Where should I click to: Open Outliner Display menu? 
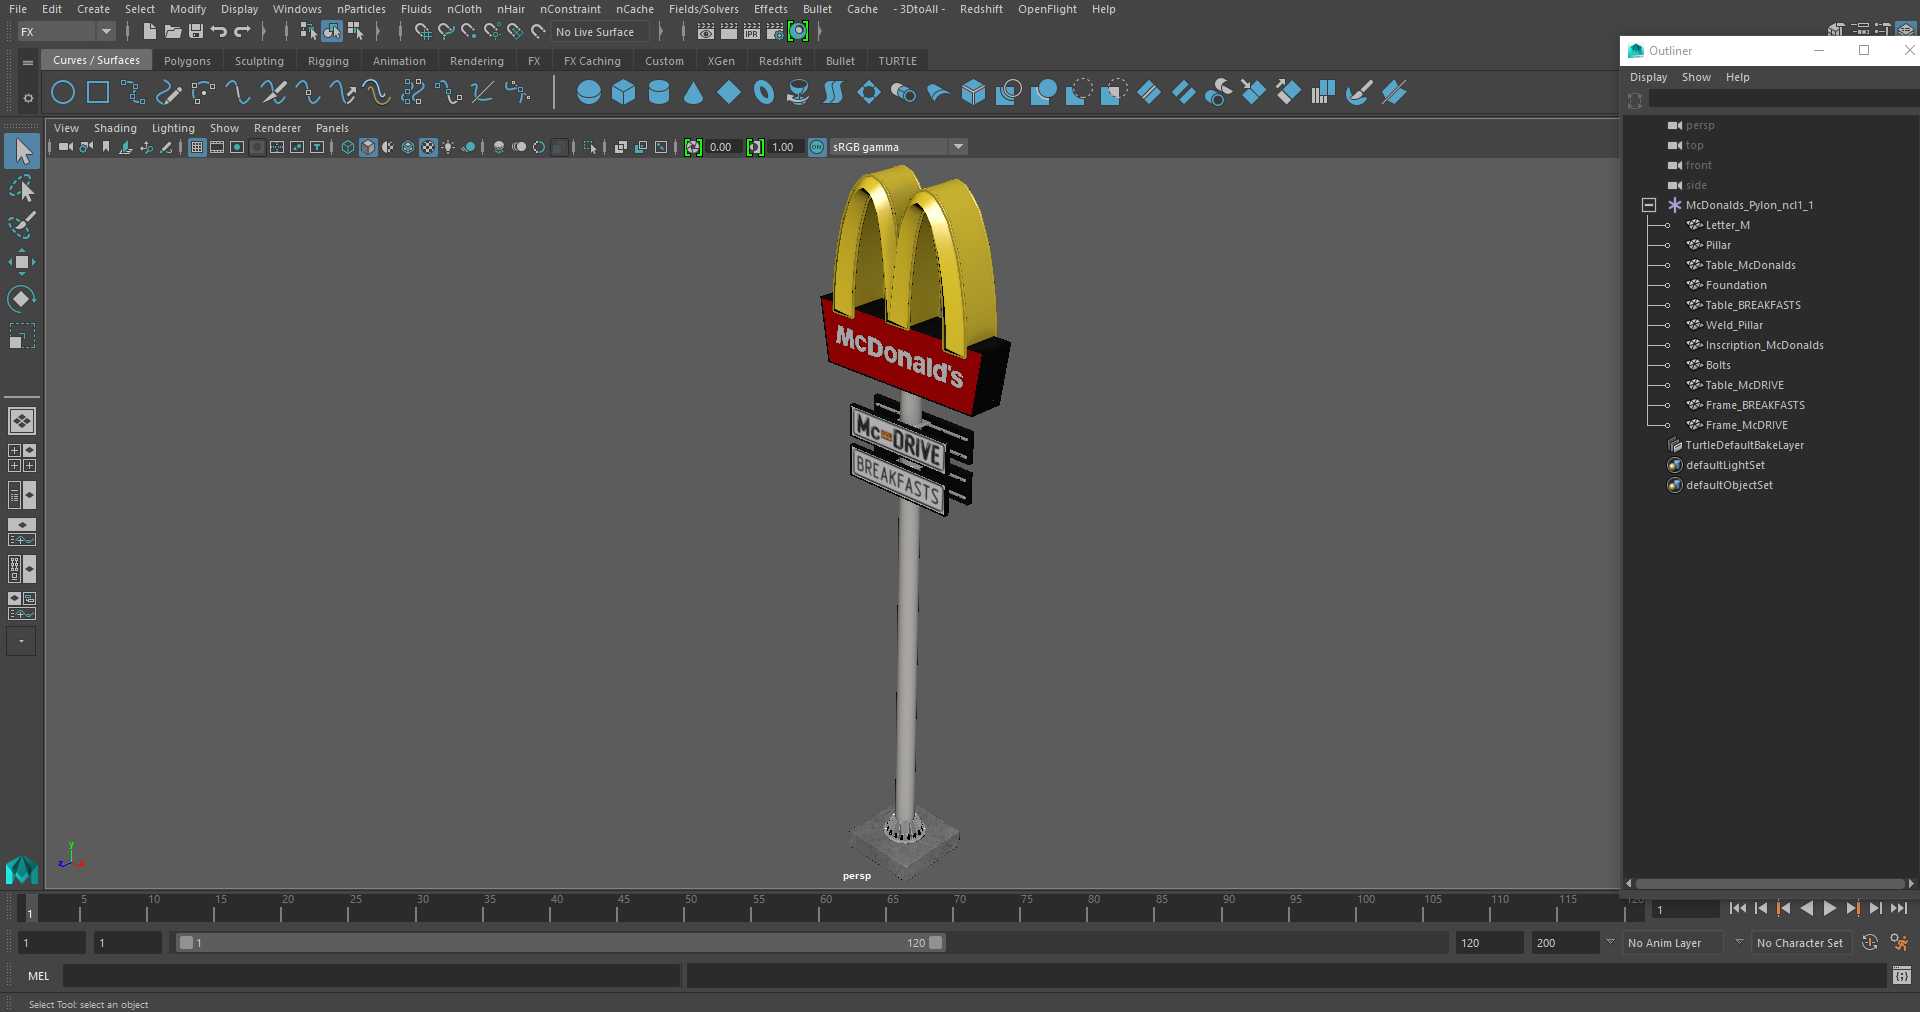(1648, 77)
